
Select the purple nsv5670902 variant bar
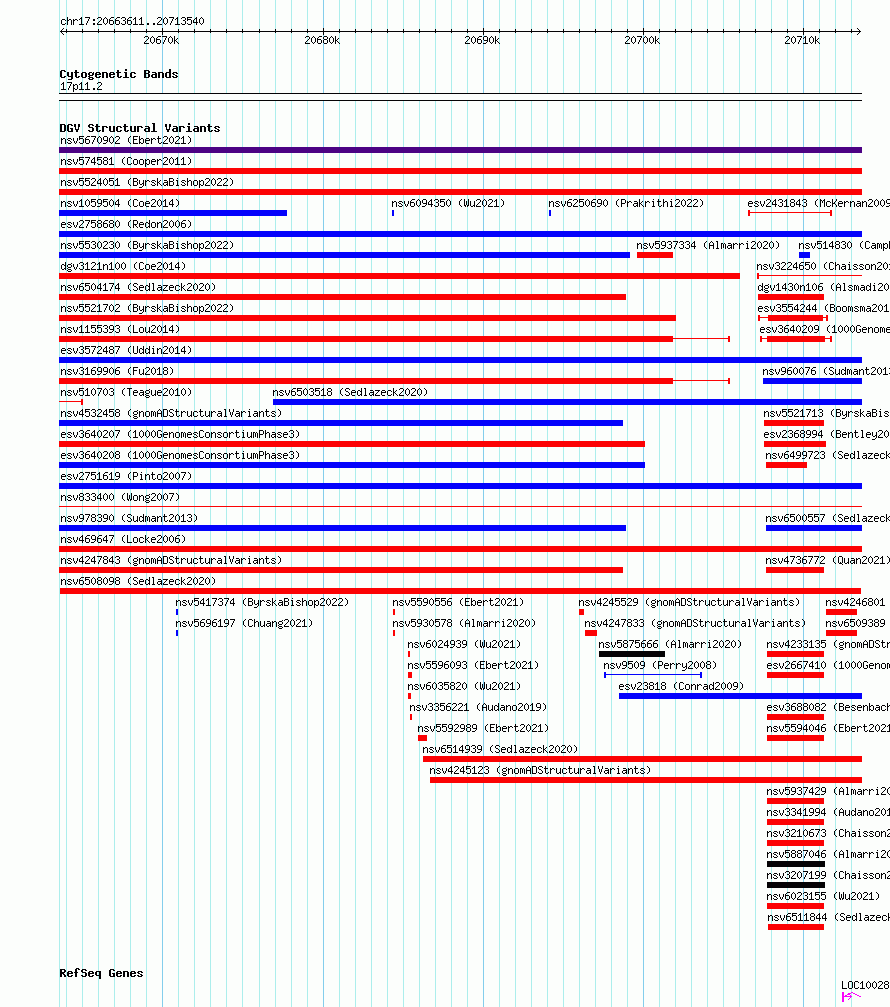(460, 150)
